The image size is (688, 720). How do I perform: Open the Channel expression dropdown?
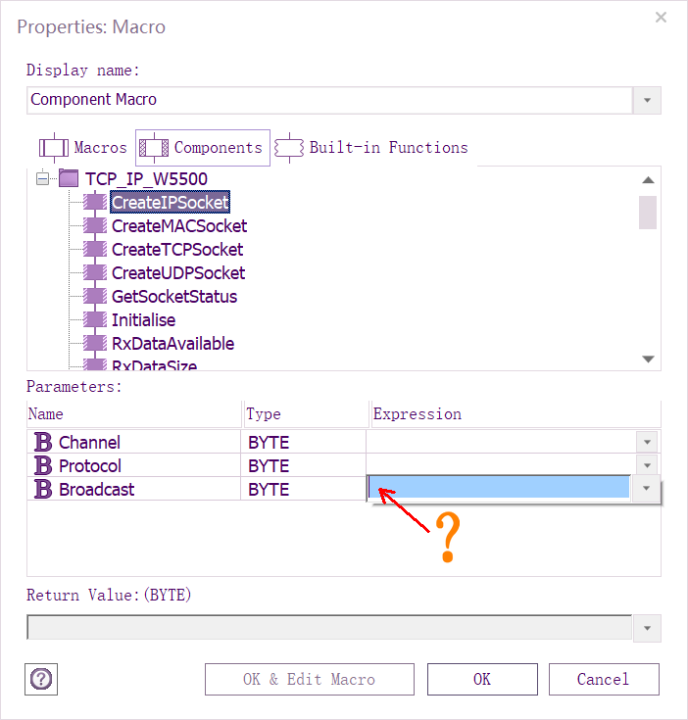(x=648, y=442)
